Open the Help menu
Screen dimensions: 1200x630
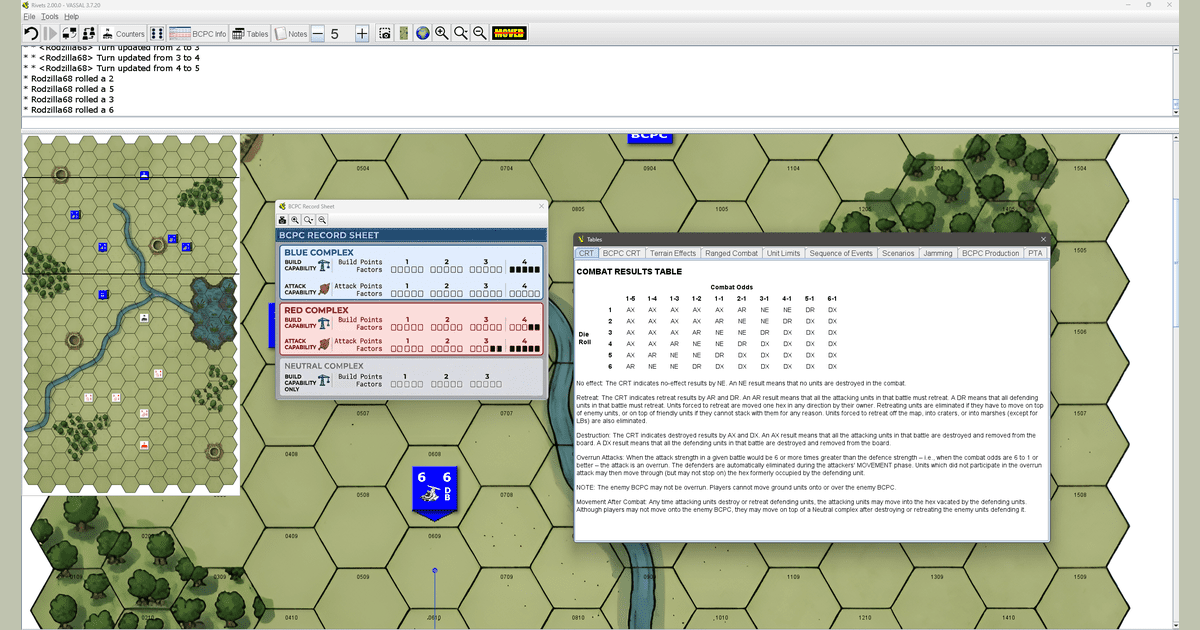(x=72, y=16)
